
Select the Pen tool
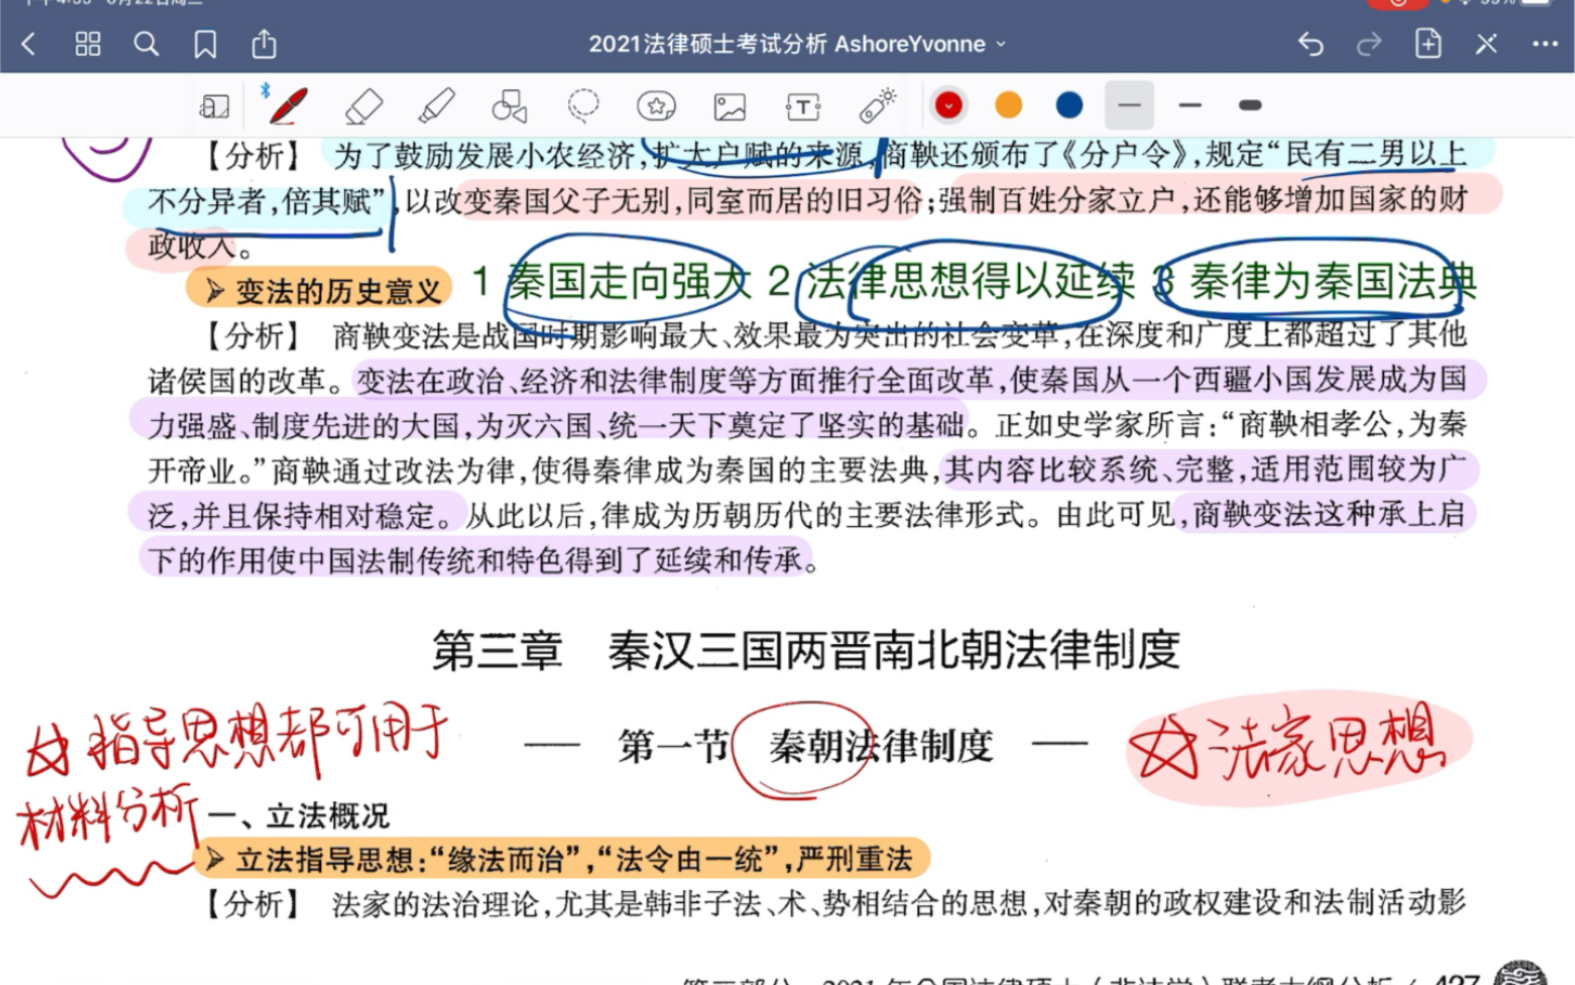click(x=287, y=105)
